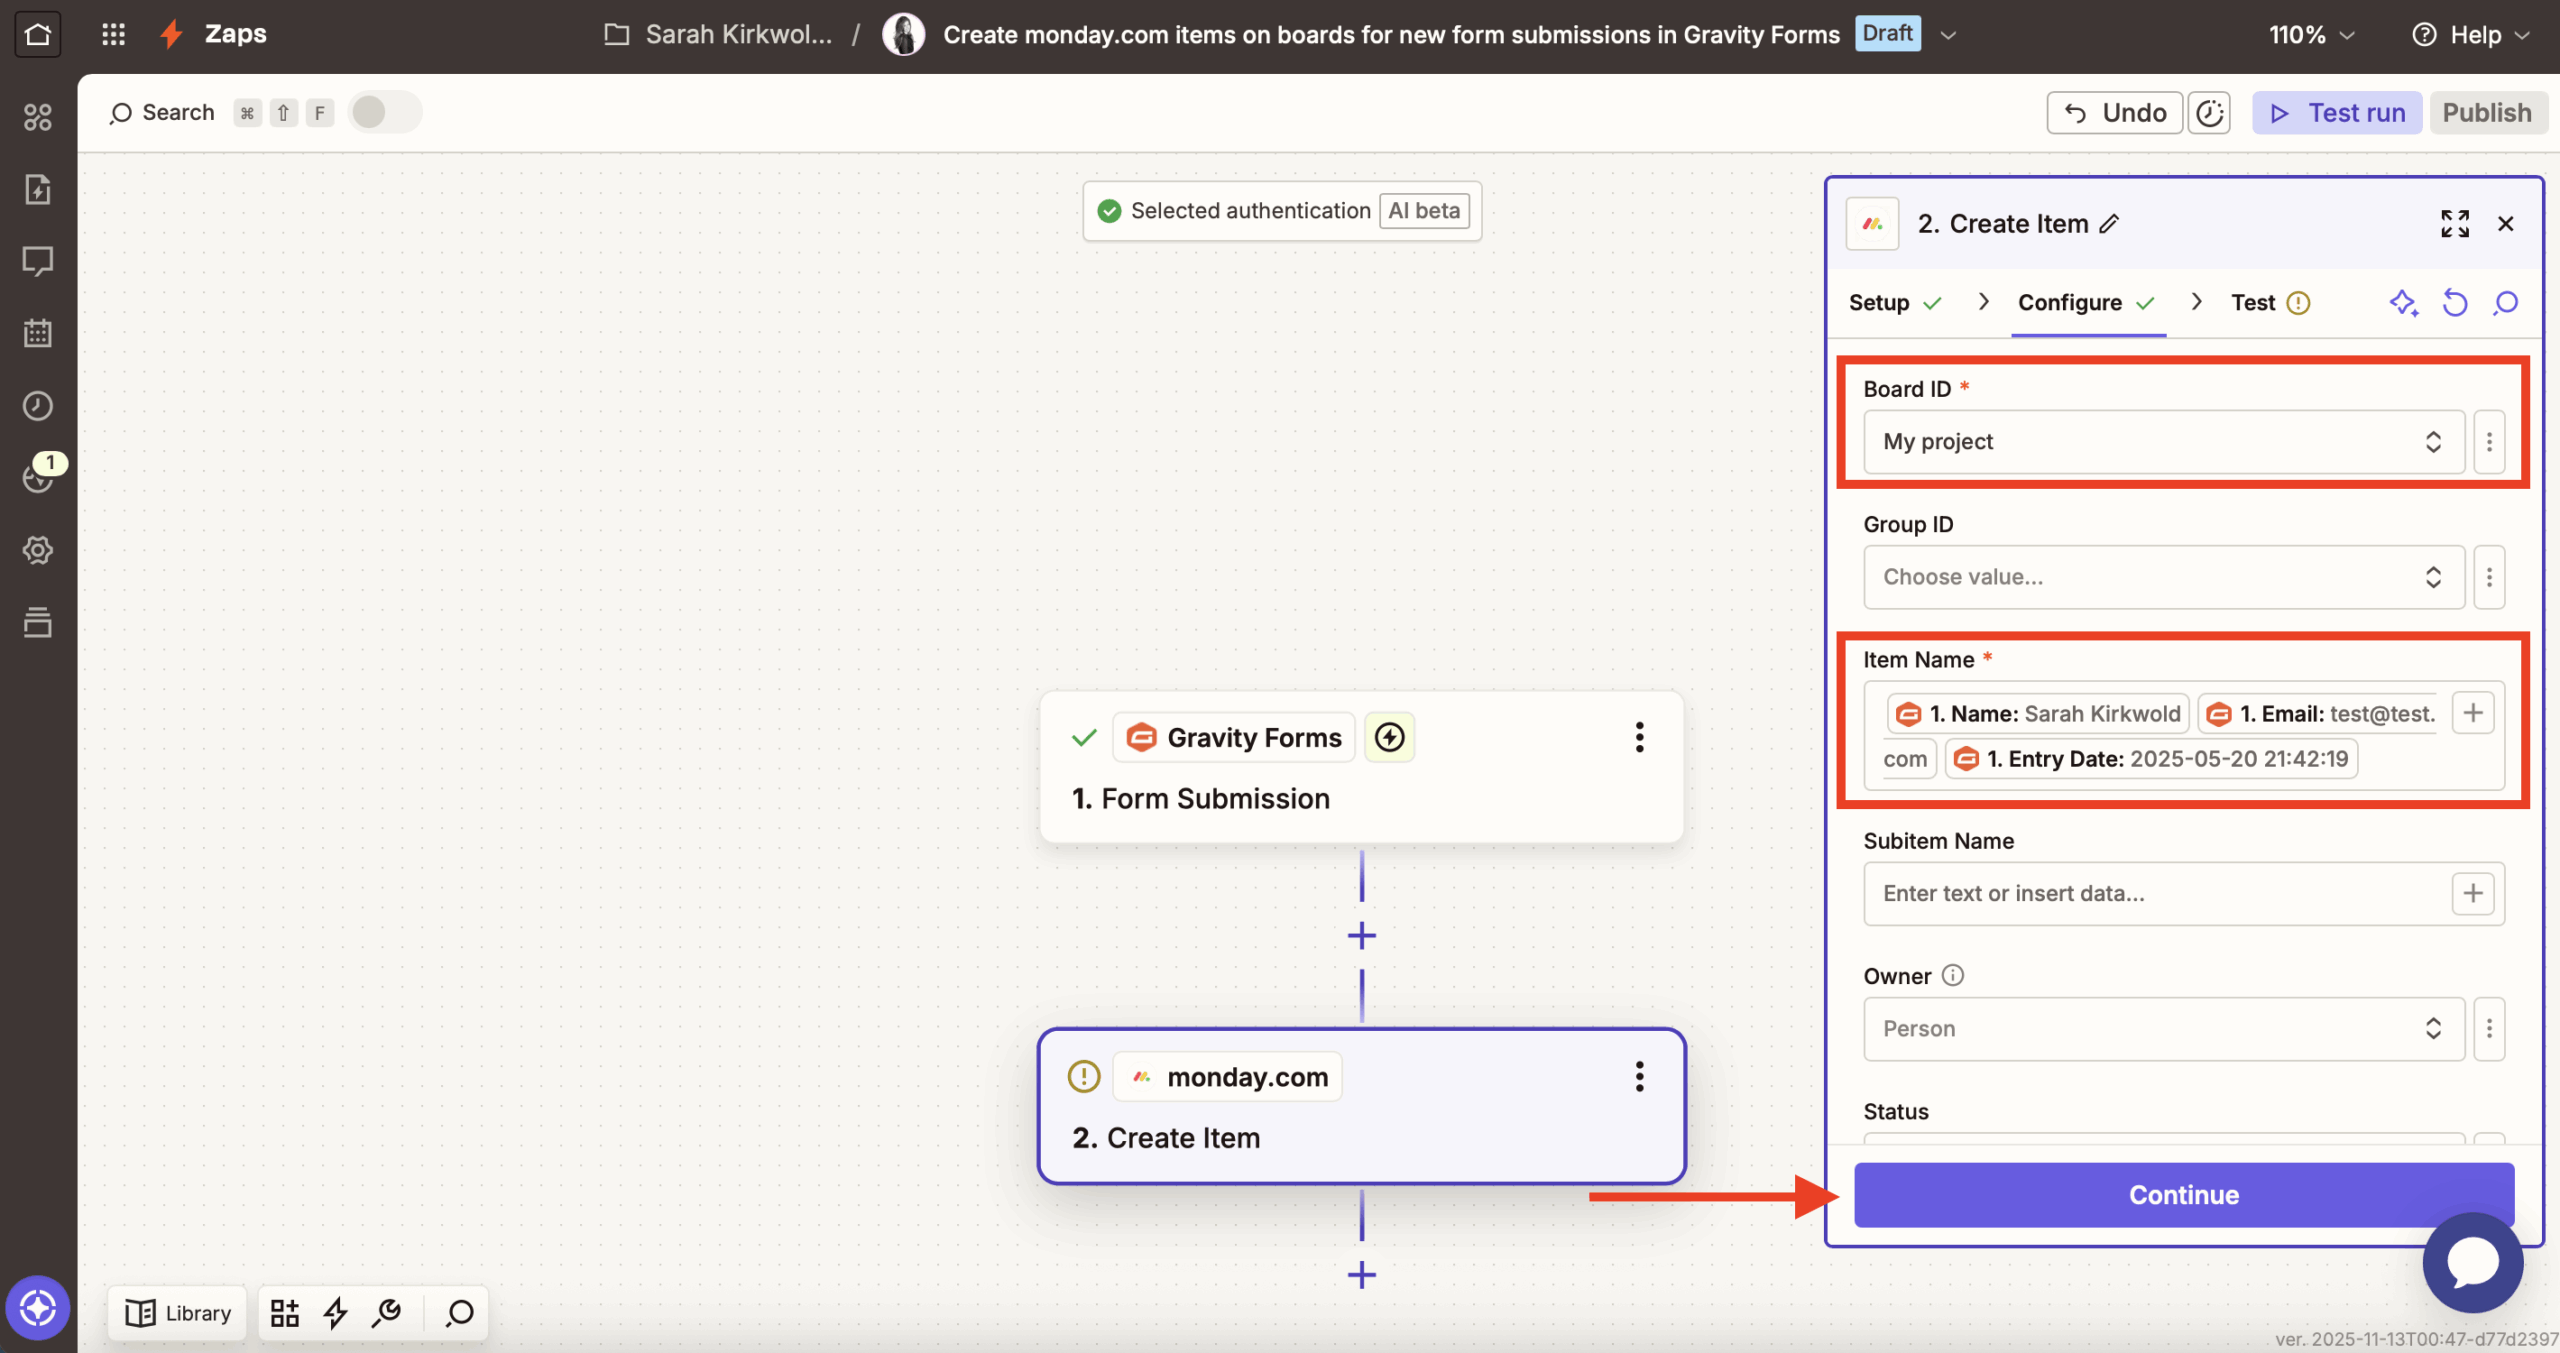Click the home icon in top bar
This screenshot has width=2560, height=1353.
click(37, 34)
